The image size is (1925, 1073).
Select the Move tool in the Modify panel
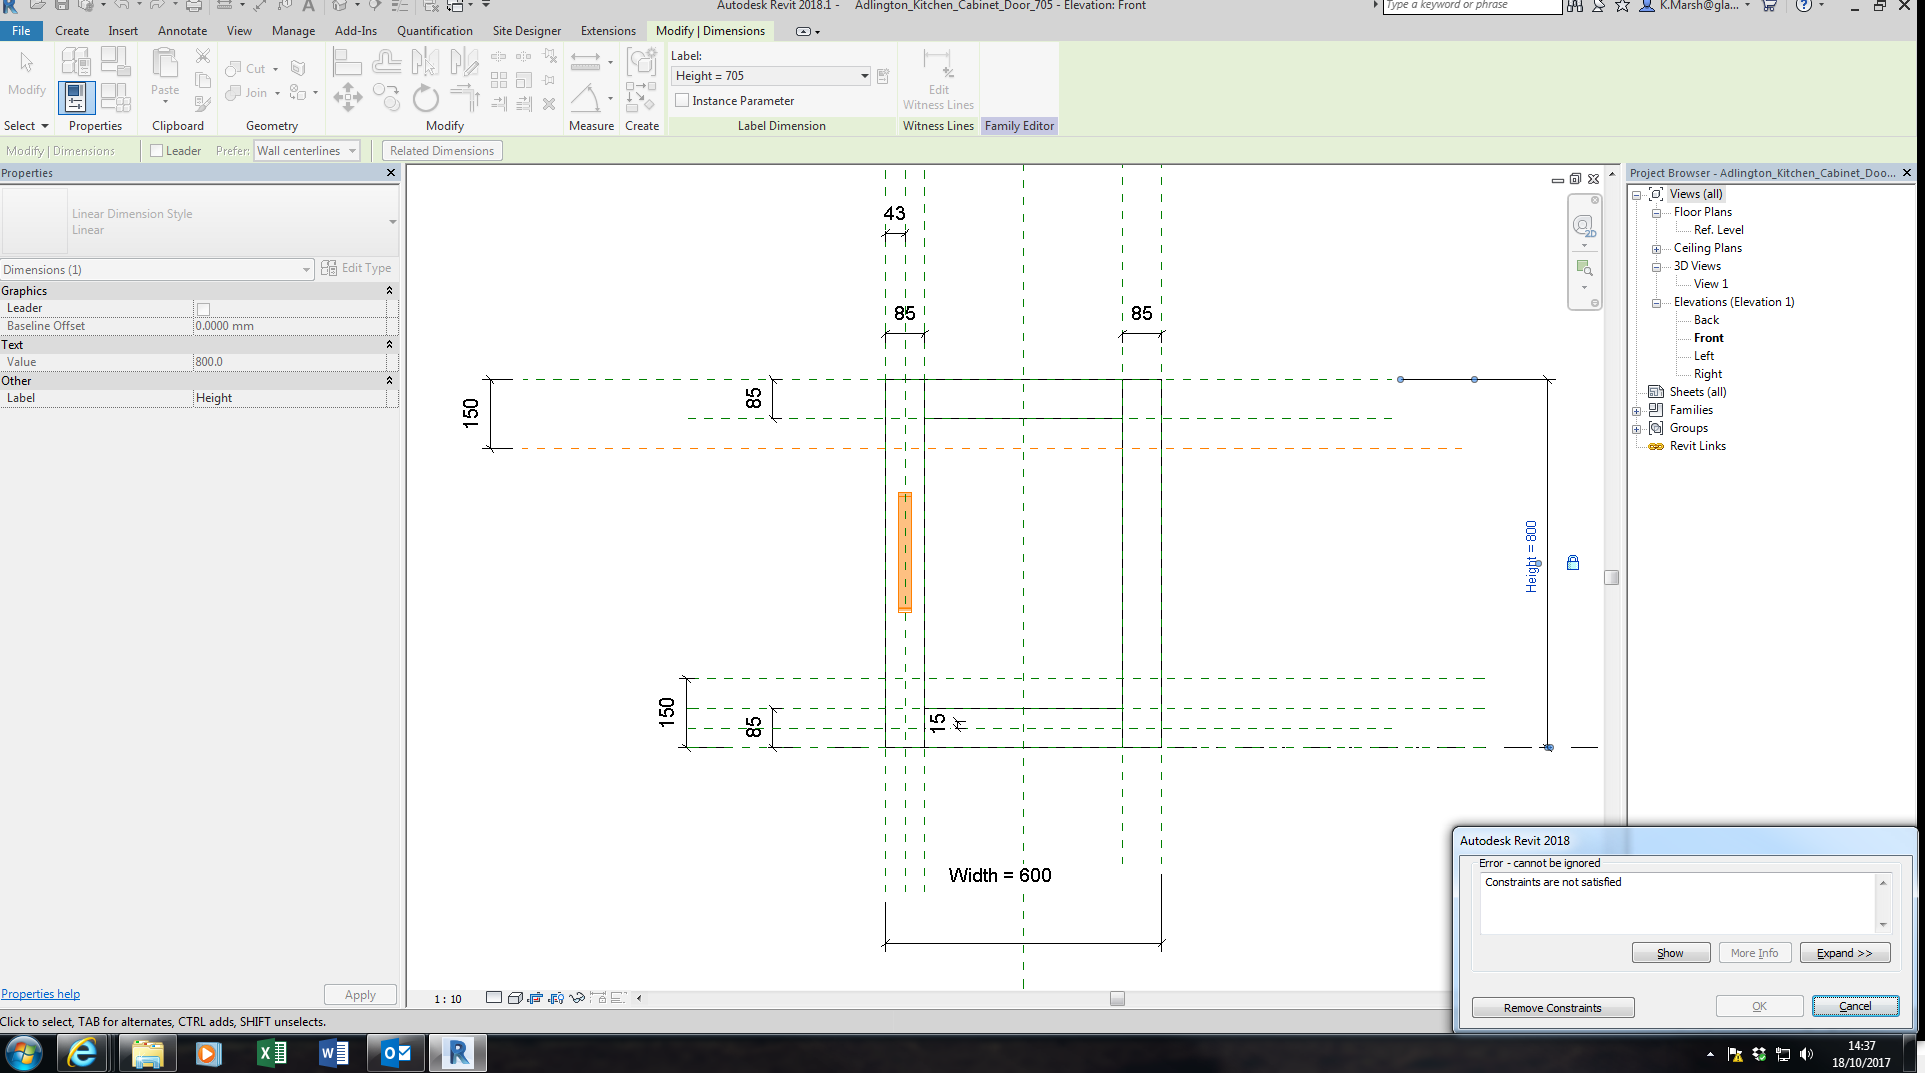pos(348,97)
